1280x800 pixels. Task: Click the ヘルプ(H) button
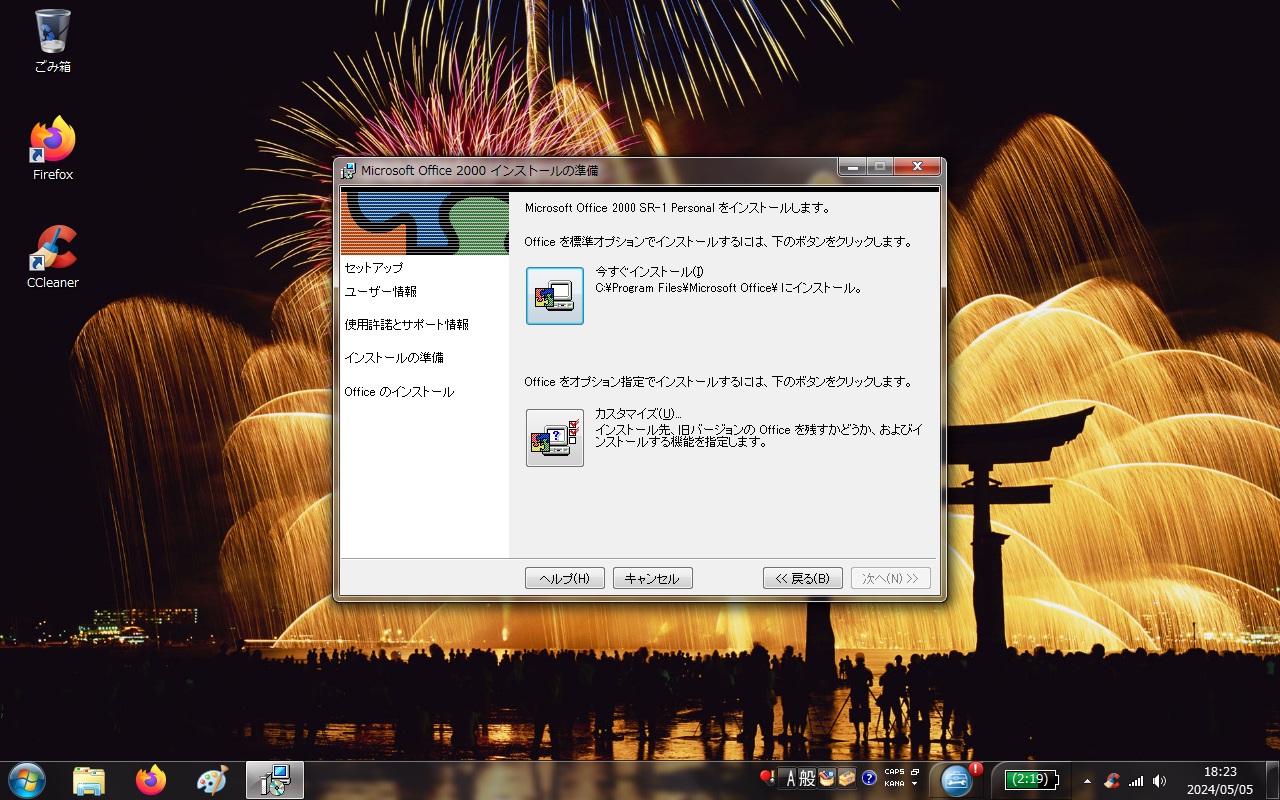[565, 579]
